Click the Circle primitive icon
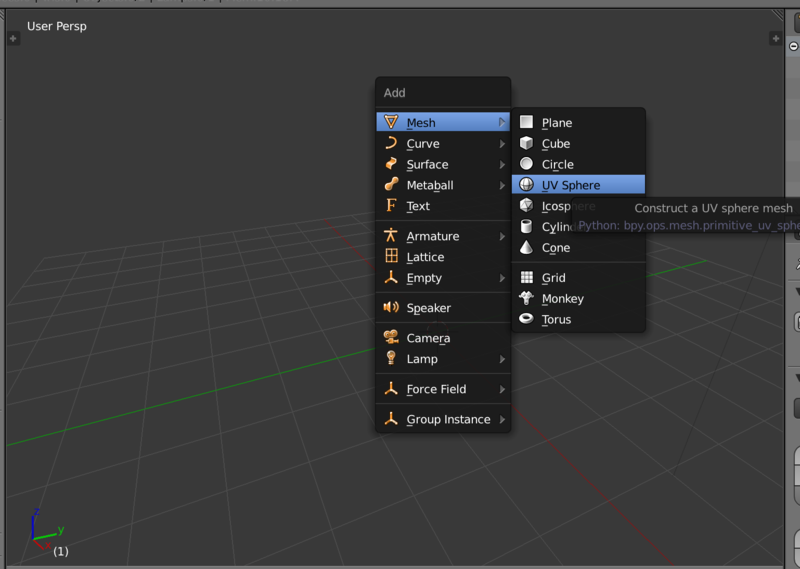The image size is (800, 569). click(x=526, y=163)
